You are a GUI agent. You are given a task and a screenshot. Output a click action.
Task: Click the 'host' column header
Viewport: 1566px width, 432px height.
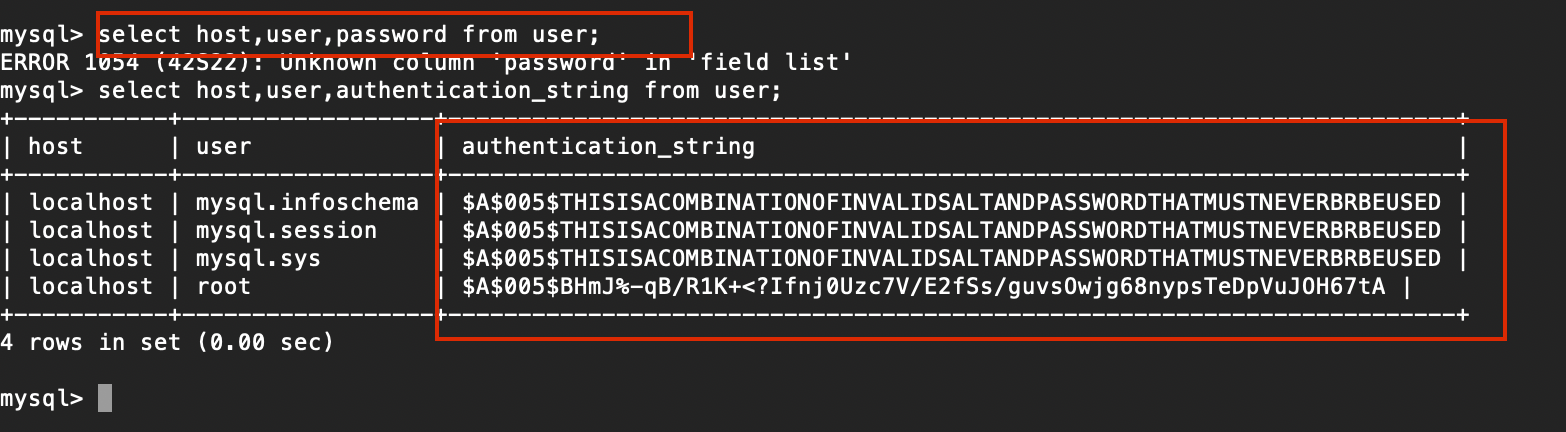pyautogui.click(x=55, y=147)
